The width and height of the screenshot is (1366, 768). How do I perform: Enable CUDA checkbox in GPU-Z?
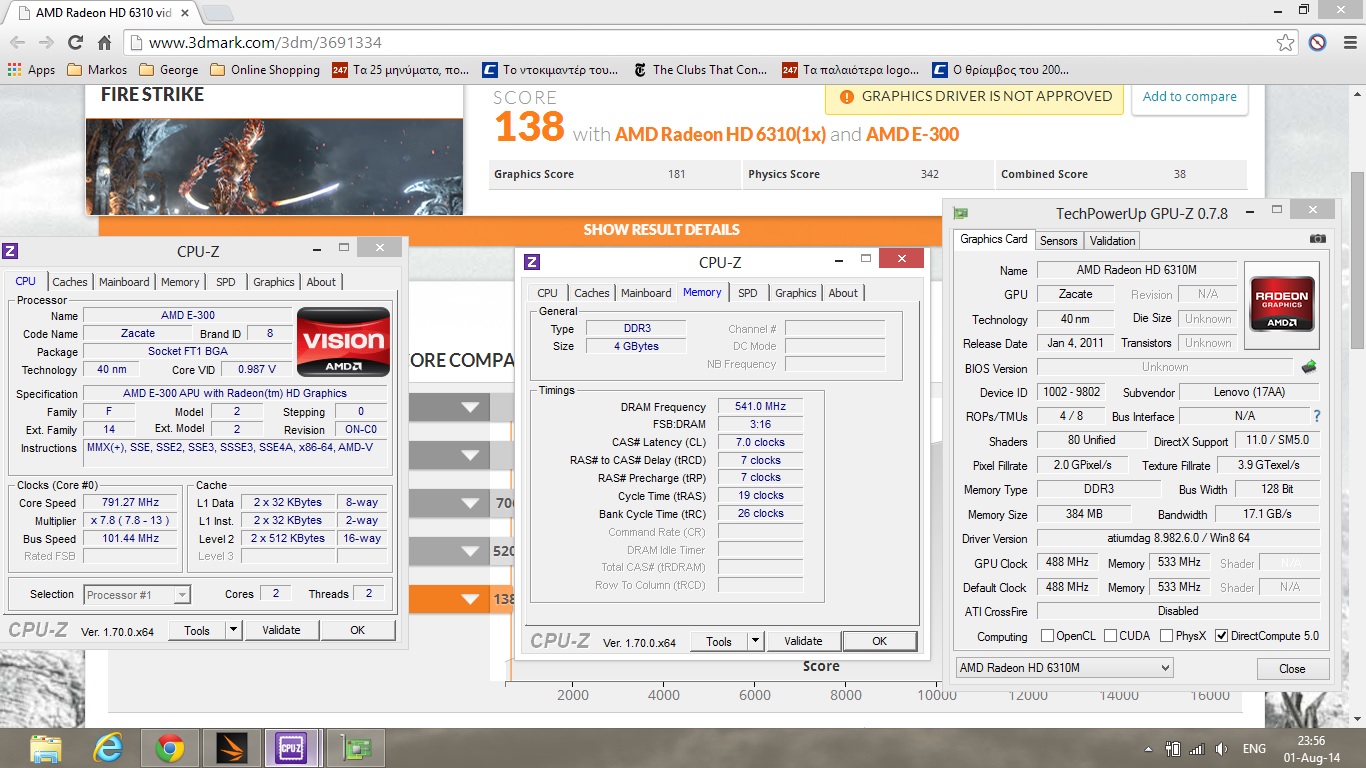point(1109,636)
